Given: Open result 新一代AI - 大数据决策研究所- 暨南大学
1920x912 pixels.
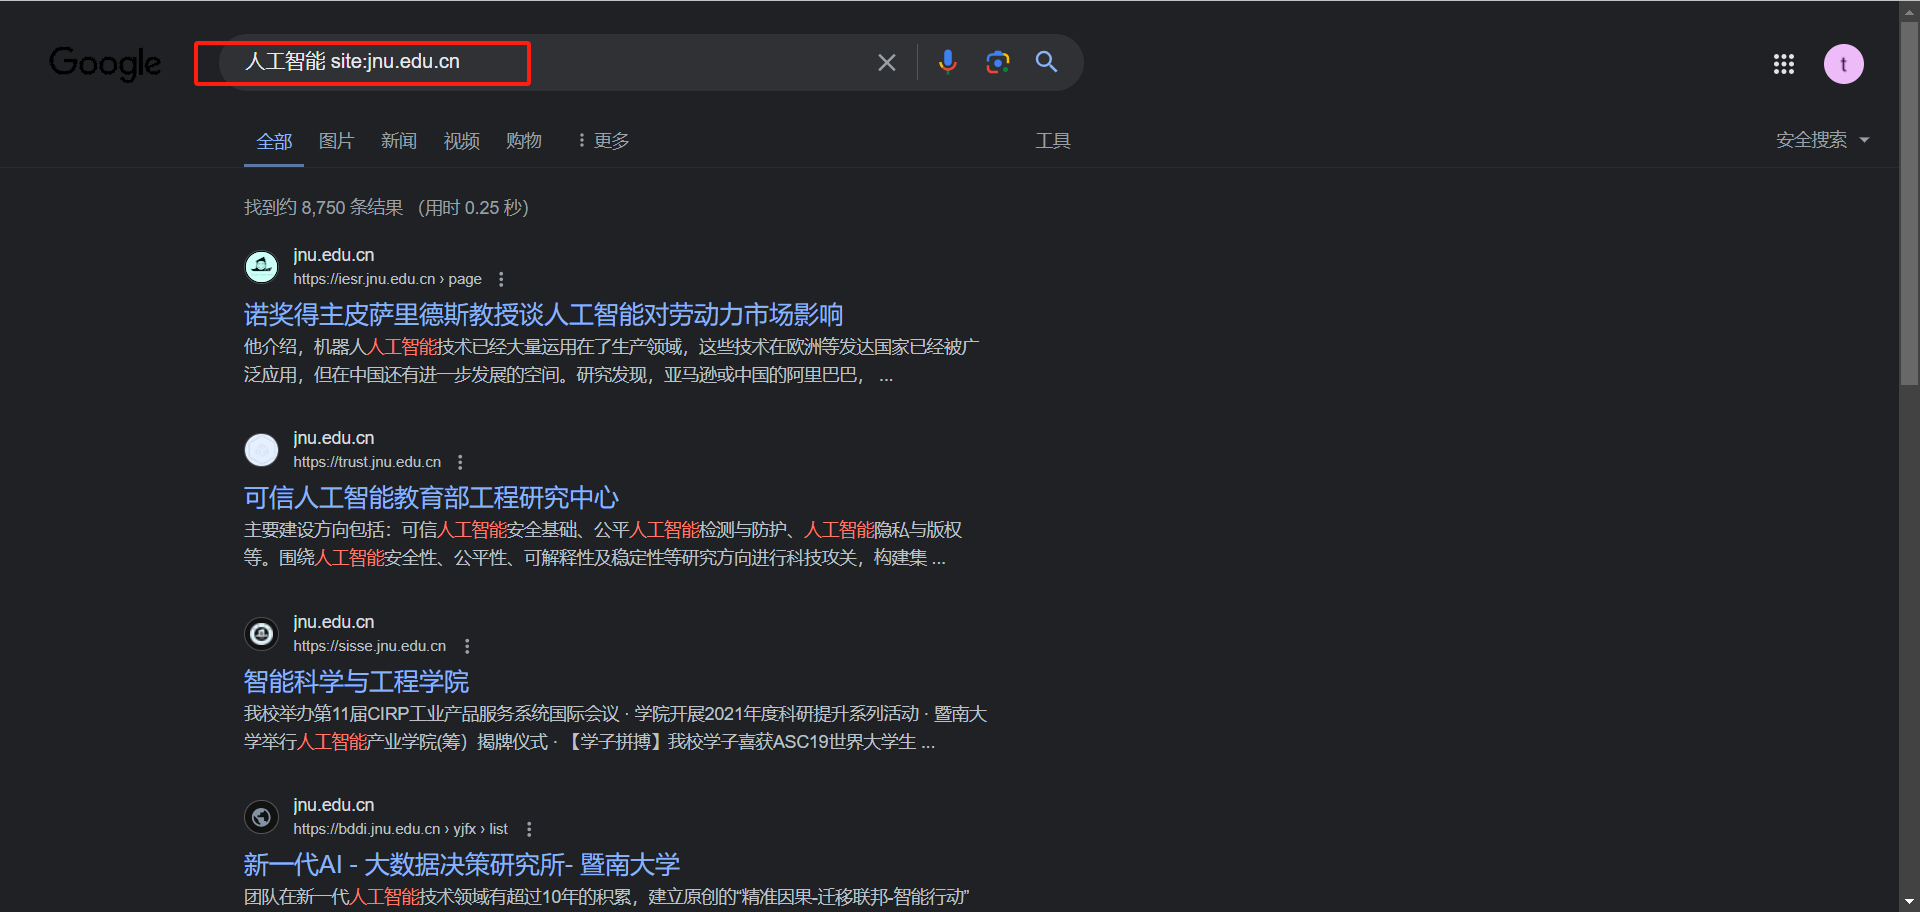Looking at the screenshot, I should 462,865.
